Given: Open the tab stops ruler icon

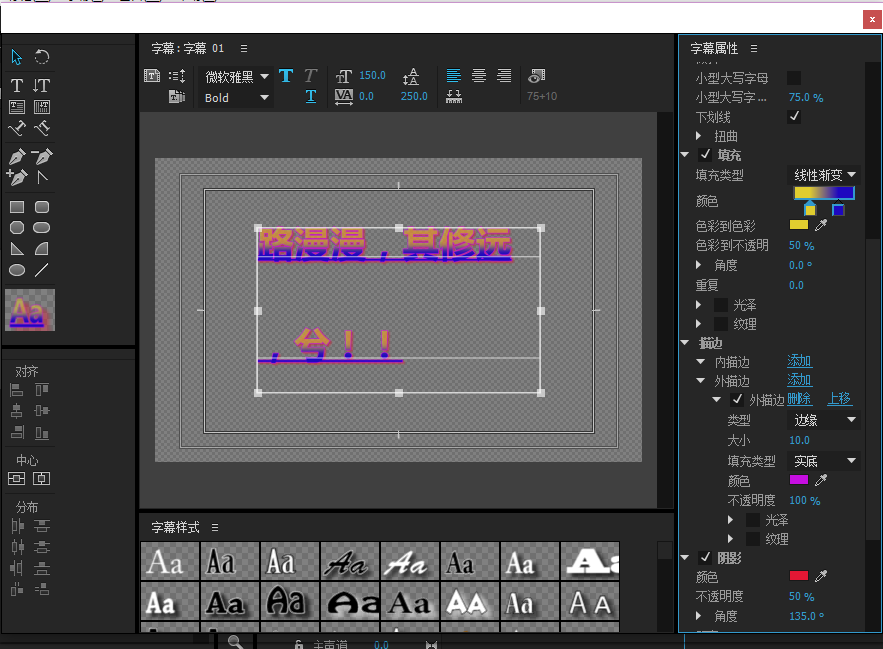Looking at the screenshot, I should [453, 96].
